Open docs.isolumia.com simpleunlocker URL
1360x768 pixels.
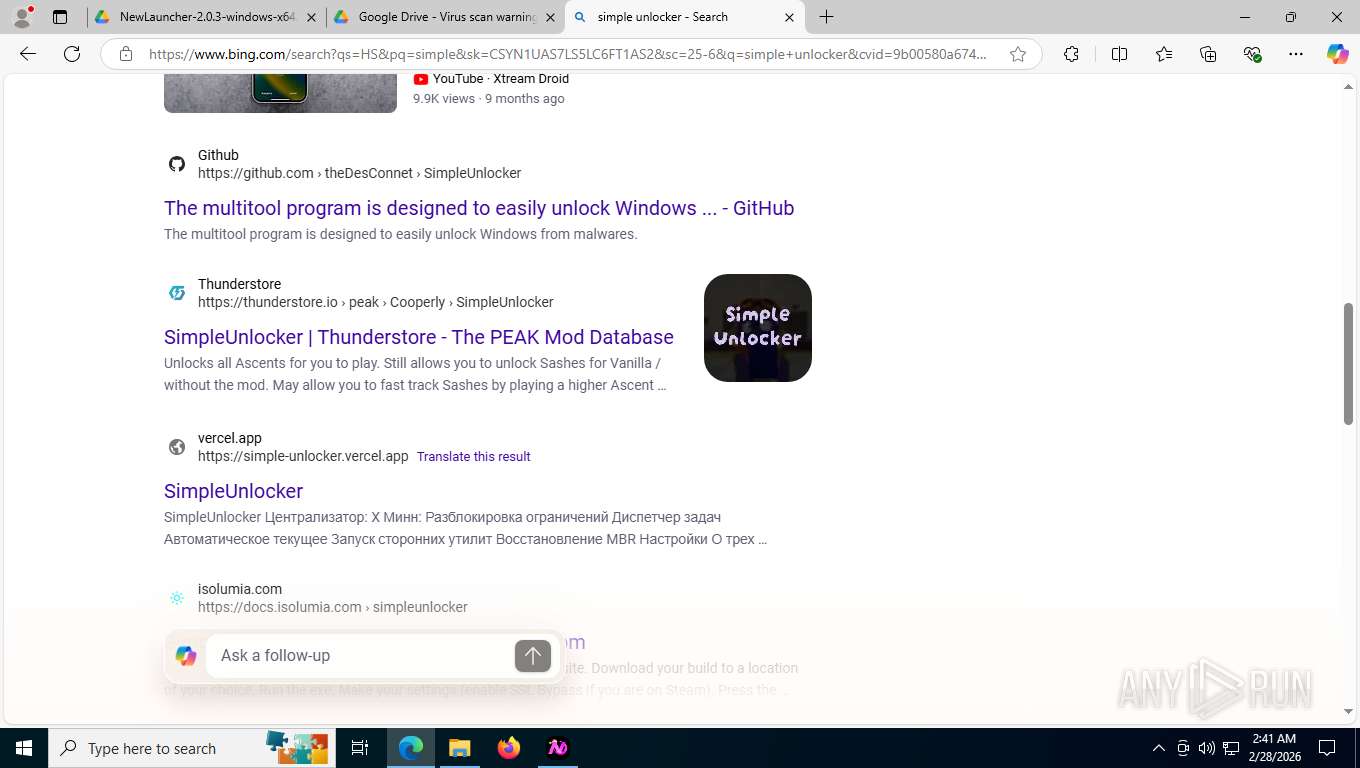click(x=332, y=607)
